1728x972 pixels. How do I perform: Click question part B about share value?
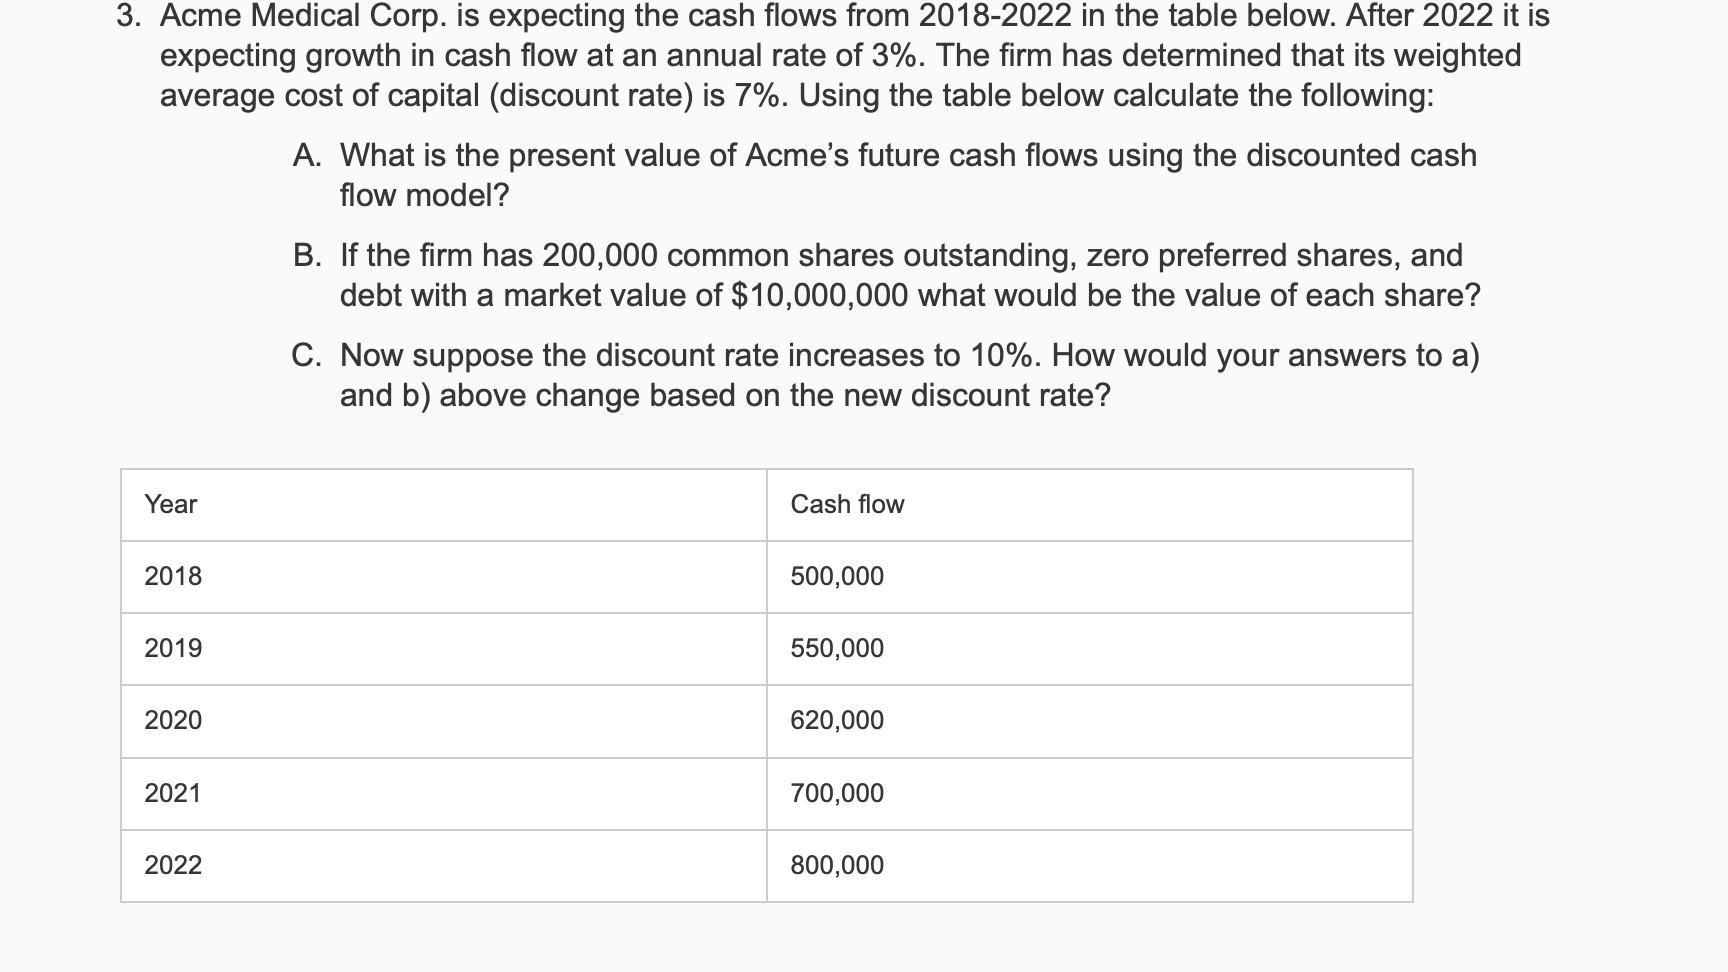tap(887, 275)
